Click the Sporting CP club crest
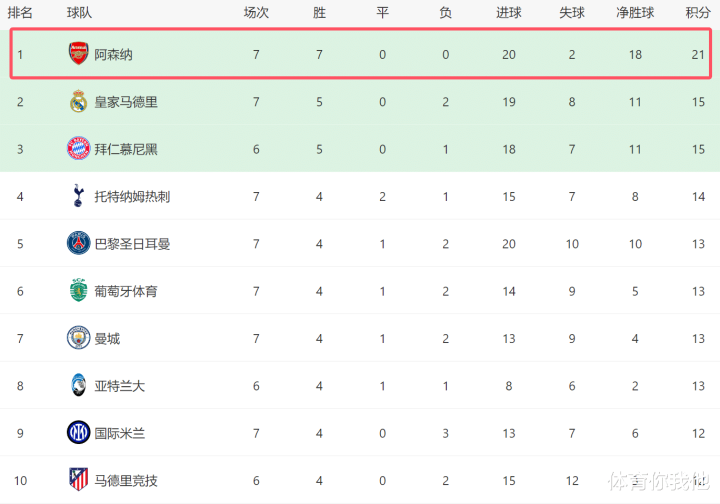 pos(78,291)
